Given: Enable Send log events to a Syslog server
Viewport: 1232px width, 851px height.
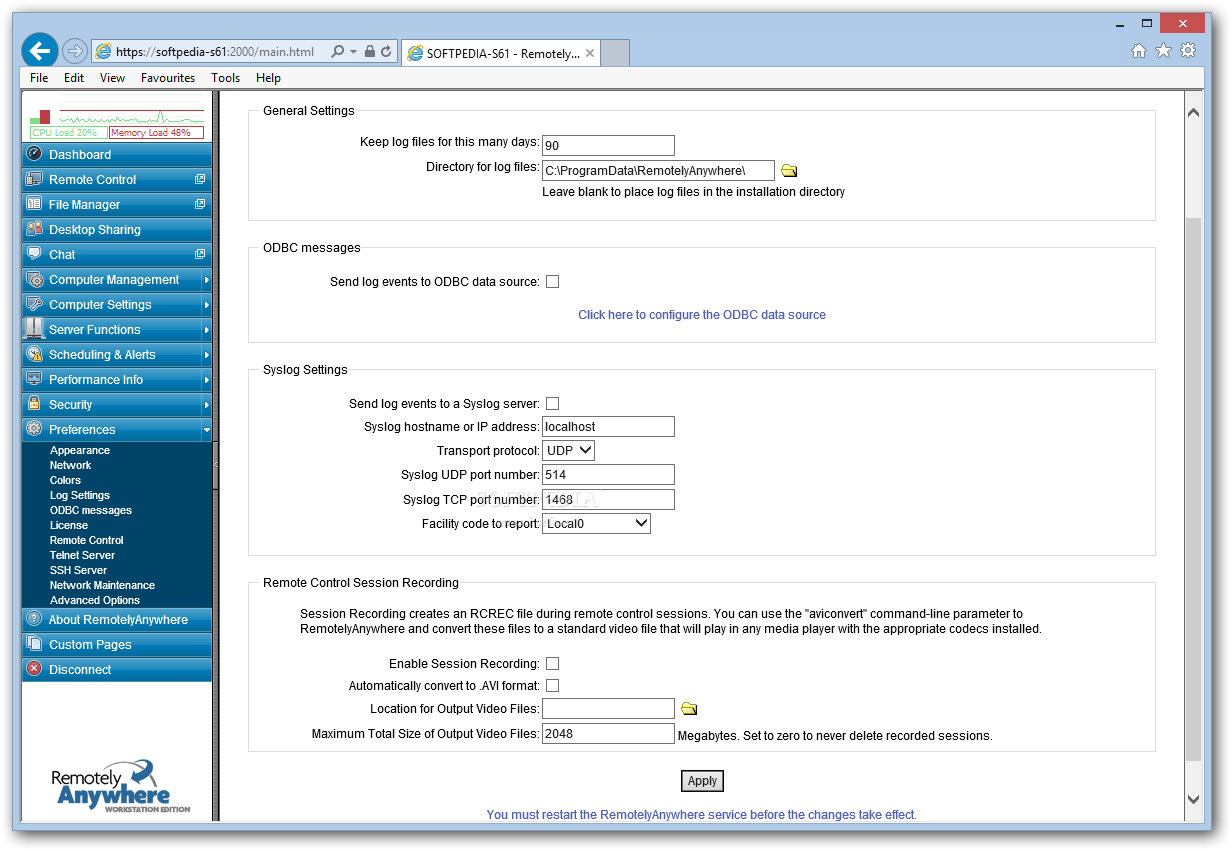Looking at the screenshot, I should (552, 404).
